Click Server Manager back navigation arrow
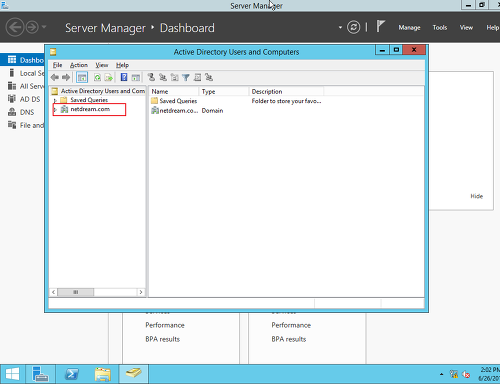Screen dimensions: 500x384 (15, 27)
